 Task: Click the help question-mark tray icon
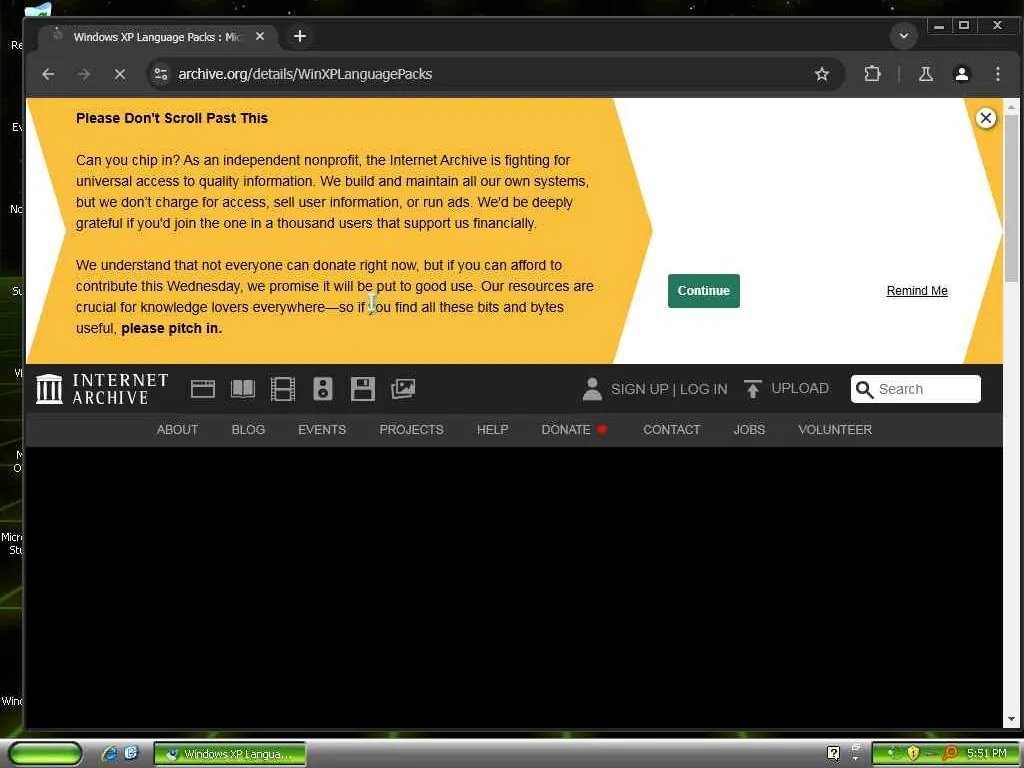point(833,754)
